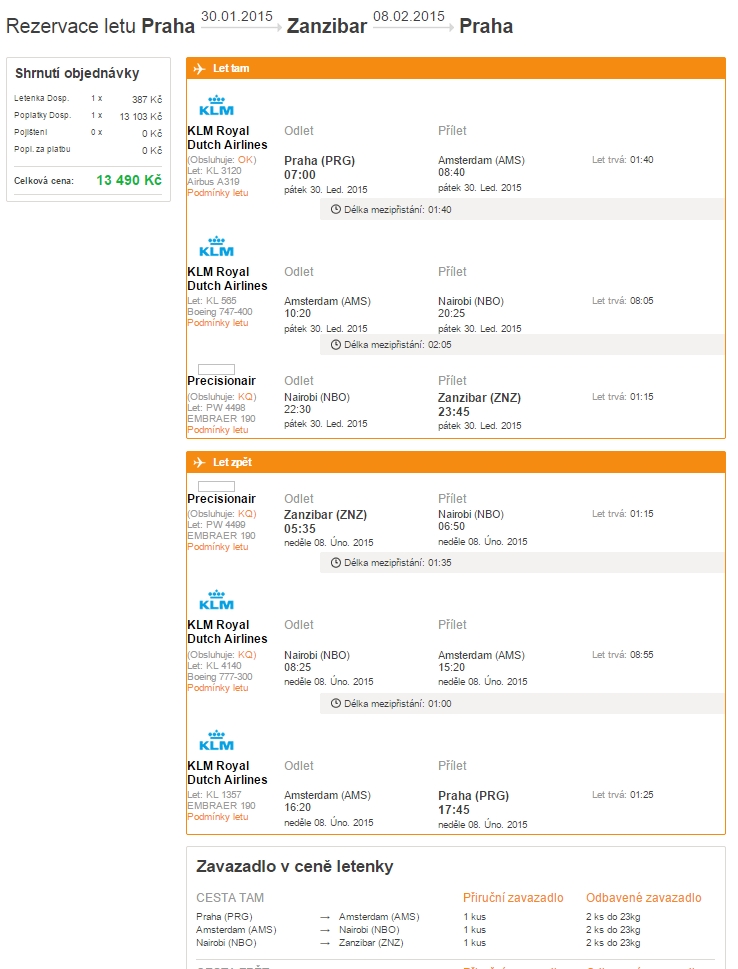Open Podmínky letu for flight KL 4140
The height and width of the screenshot is (969, 738).
coord(218,688)
